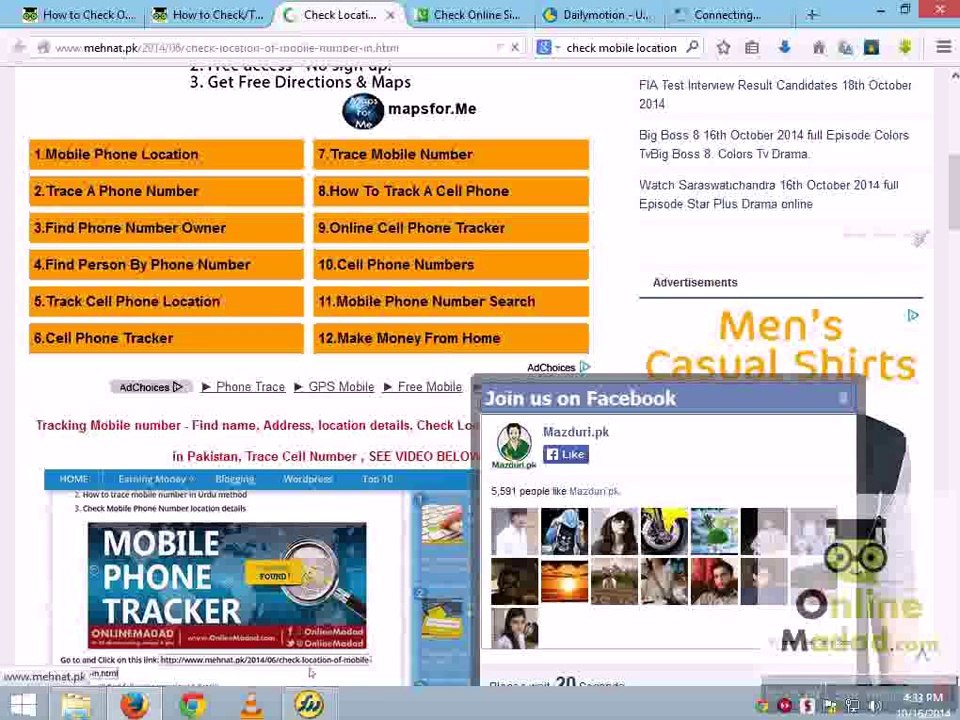Open the yellow round app in taskbar
The image size is (960, 720).
[309, 704]
